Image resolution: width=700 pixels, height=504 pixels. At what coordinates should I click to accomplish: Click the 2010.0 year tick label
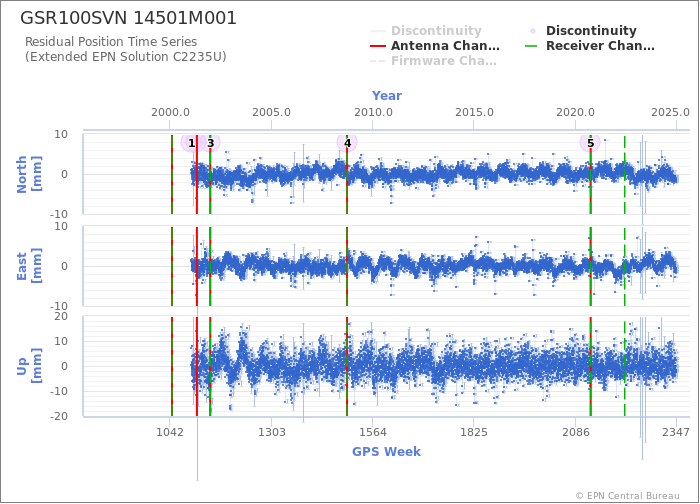tap(373, 112)
